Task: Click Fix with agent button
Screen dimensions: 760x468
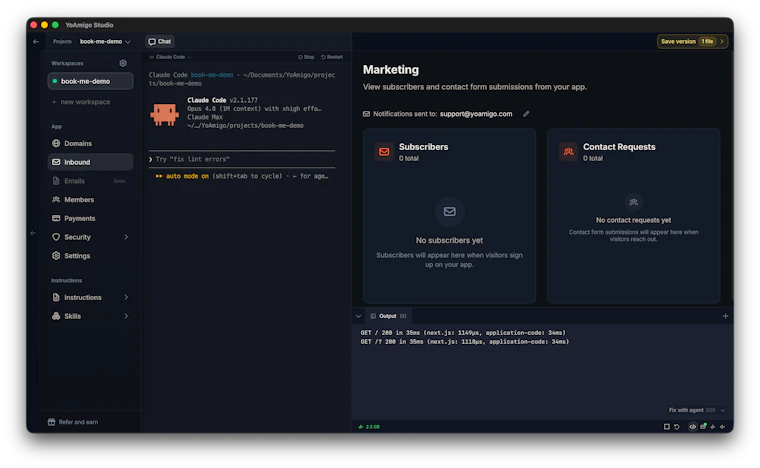Action: pyautogui.click(x=692, y=410)
